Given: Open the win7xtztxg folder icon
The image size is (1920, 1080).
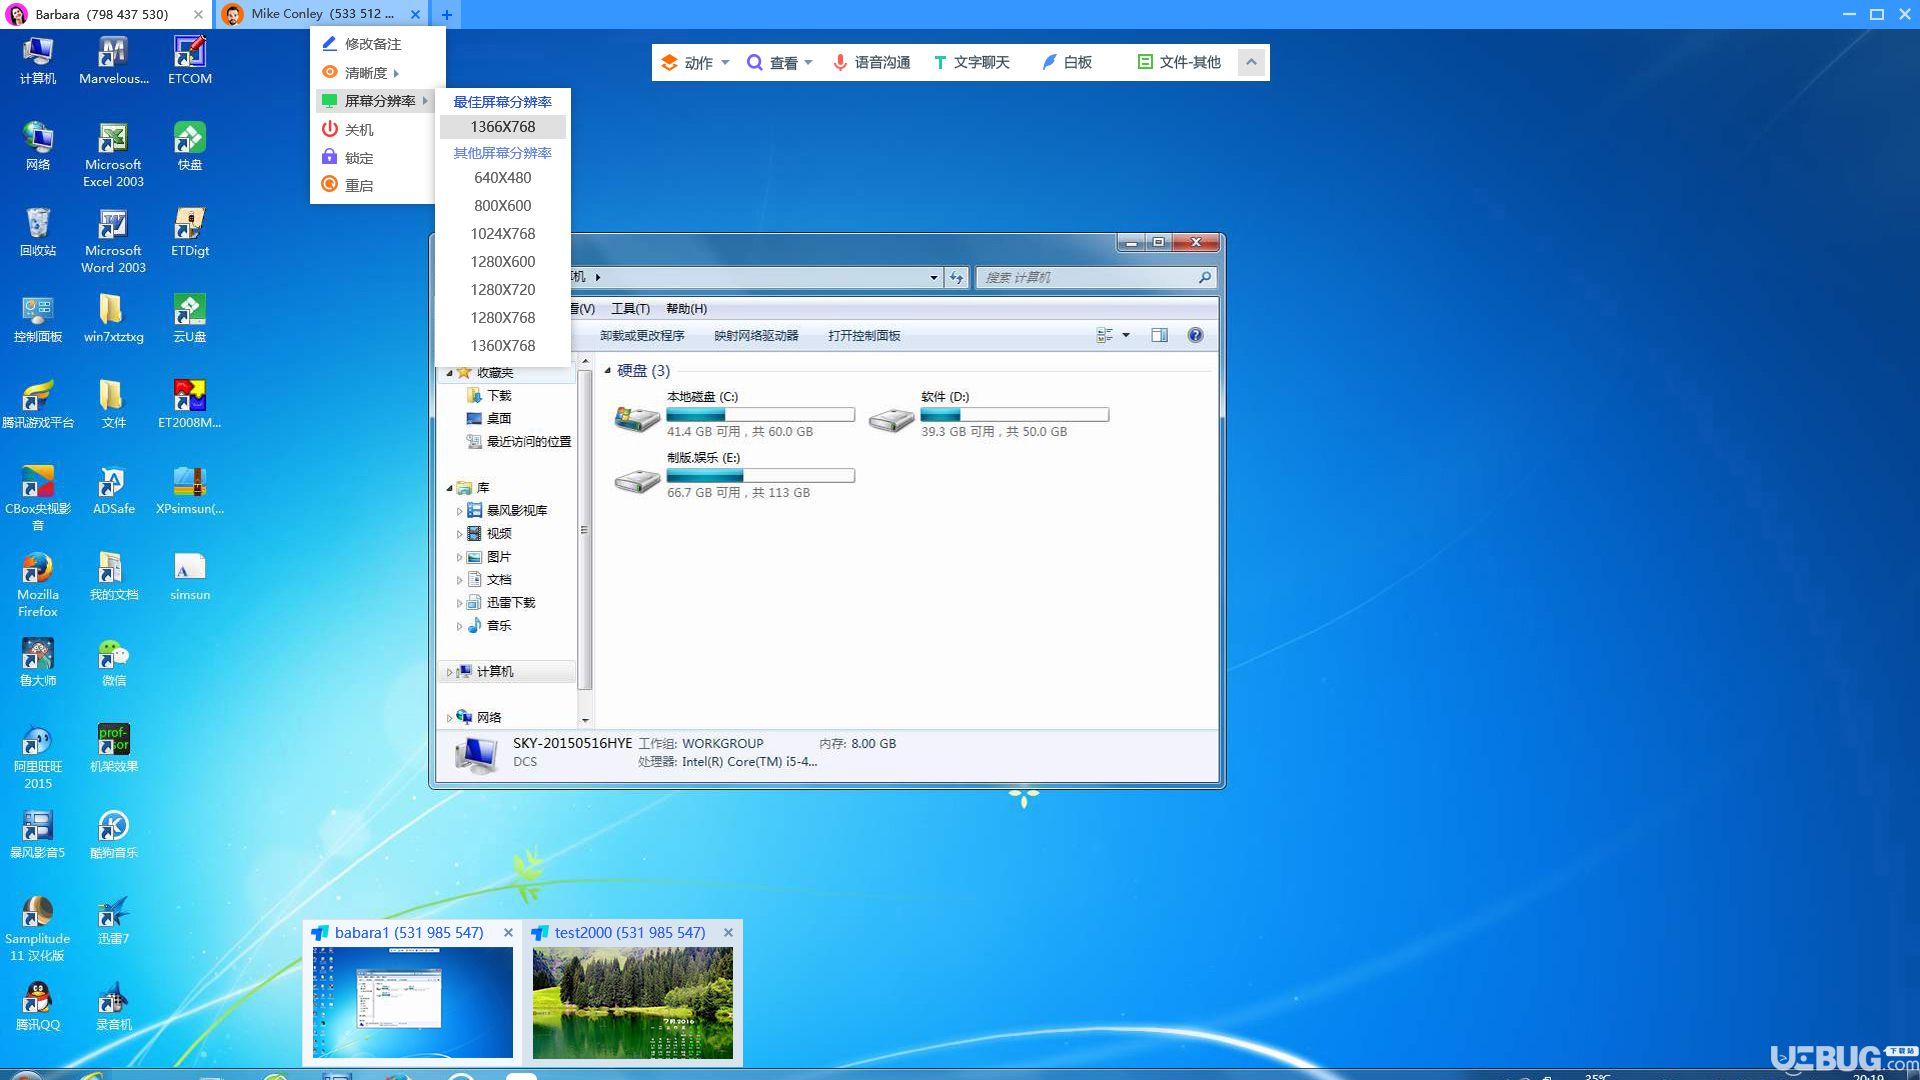Looking at the screenshot, I should point(114,318).
